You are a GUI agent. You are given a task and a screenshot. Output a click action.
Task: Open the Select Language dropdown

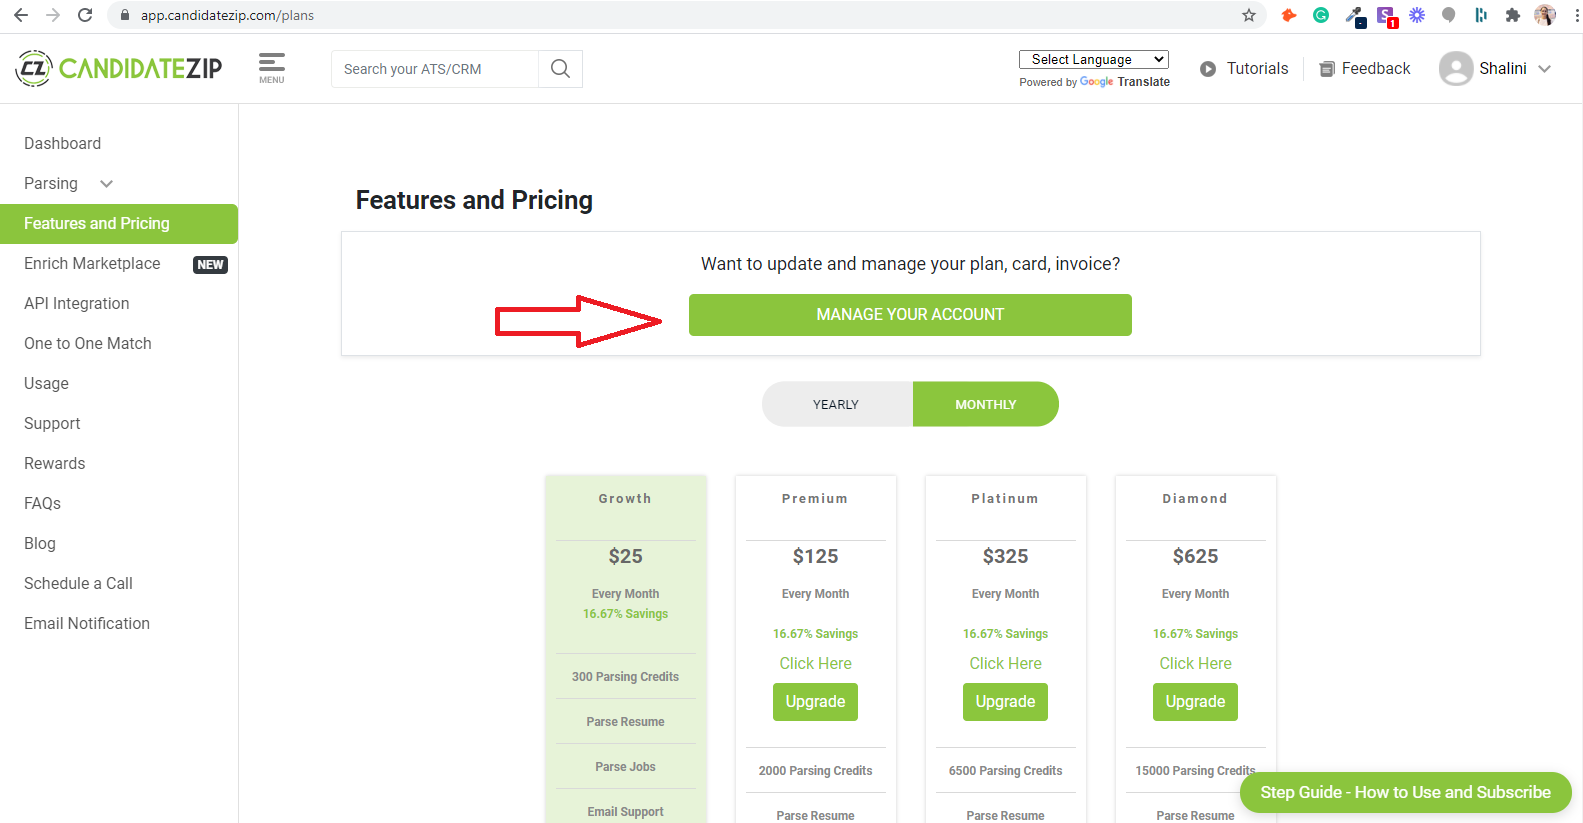pos(1094,59)
